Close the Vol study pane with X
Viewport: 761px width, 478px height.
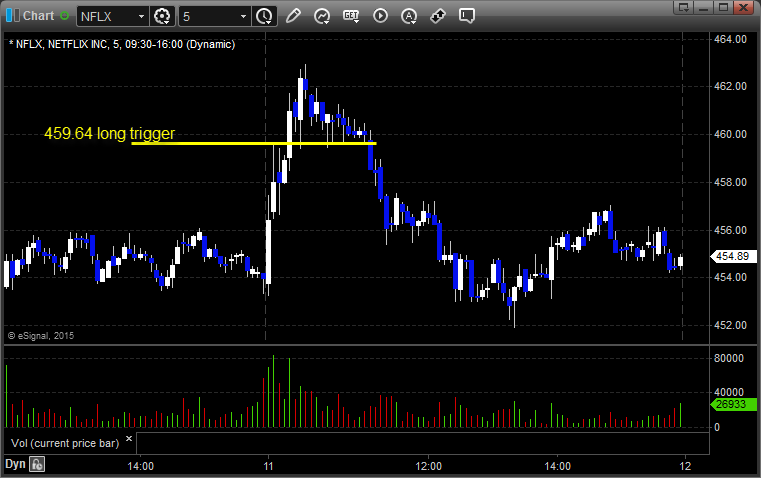(x=129, y=439)
